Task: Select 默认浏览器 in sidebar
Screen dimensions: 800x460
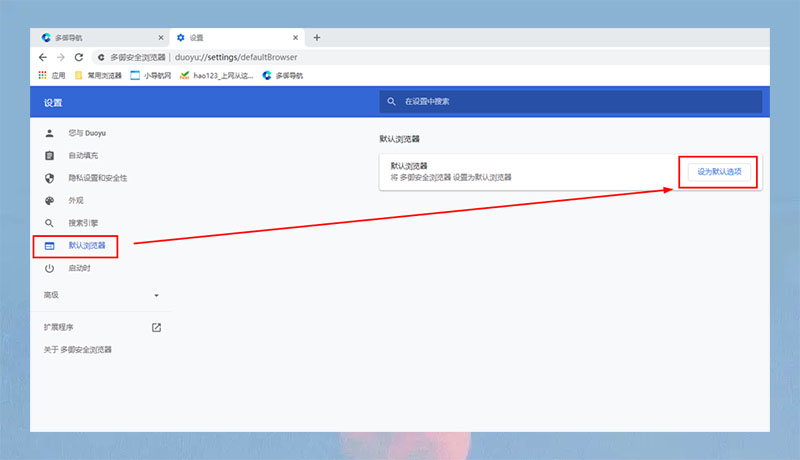Action: click(x=87, y=245)
